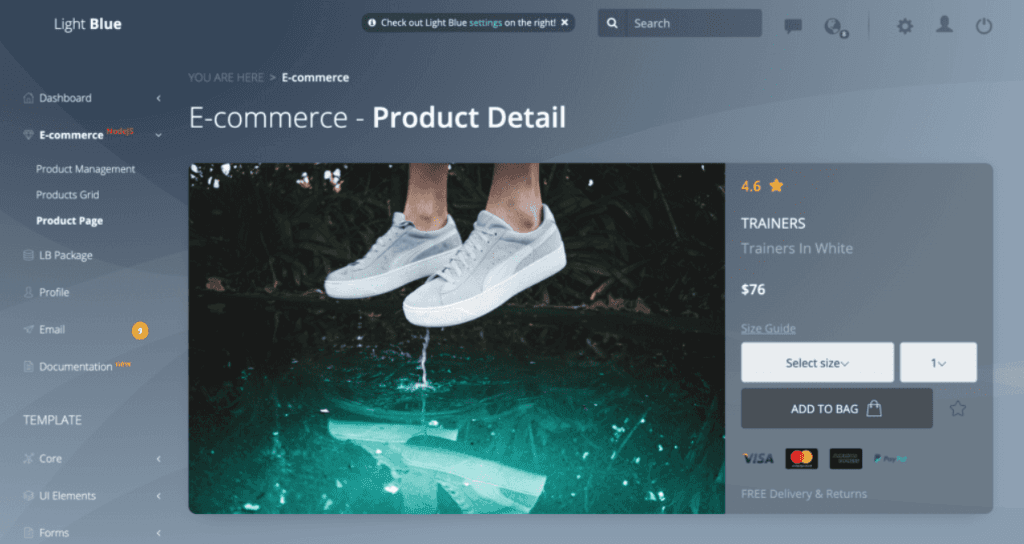Screen dimensions: 1024x544
Task: Click the LB Package icon
Action: click(x=28, y=255)
